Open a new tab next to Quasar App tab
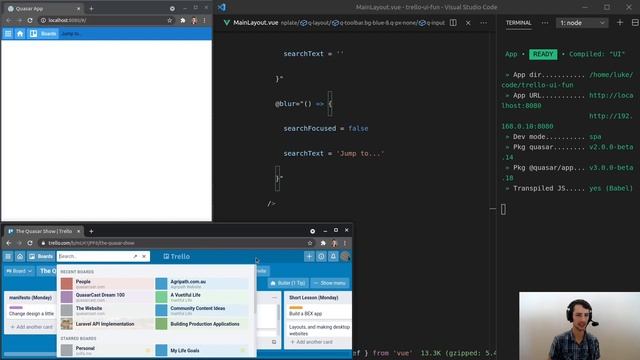Screen dimensions: 640x360 [91, 8]
